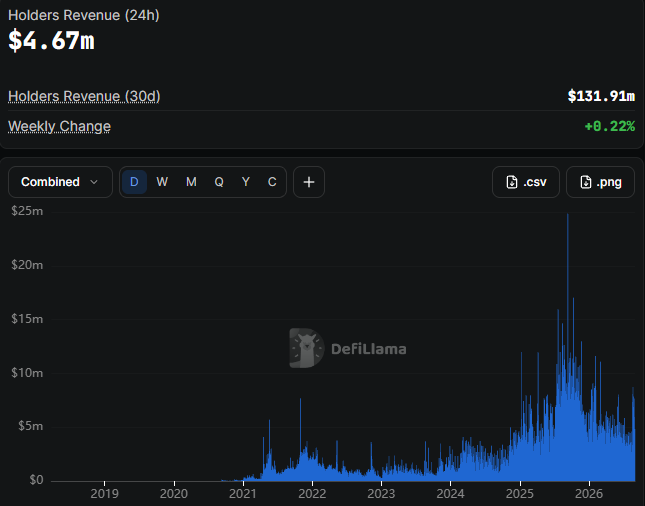Click the 2025 x-axis label

coord(520,494)
